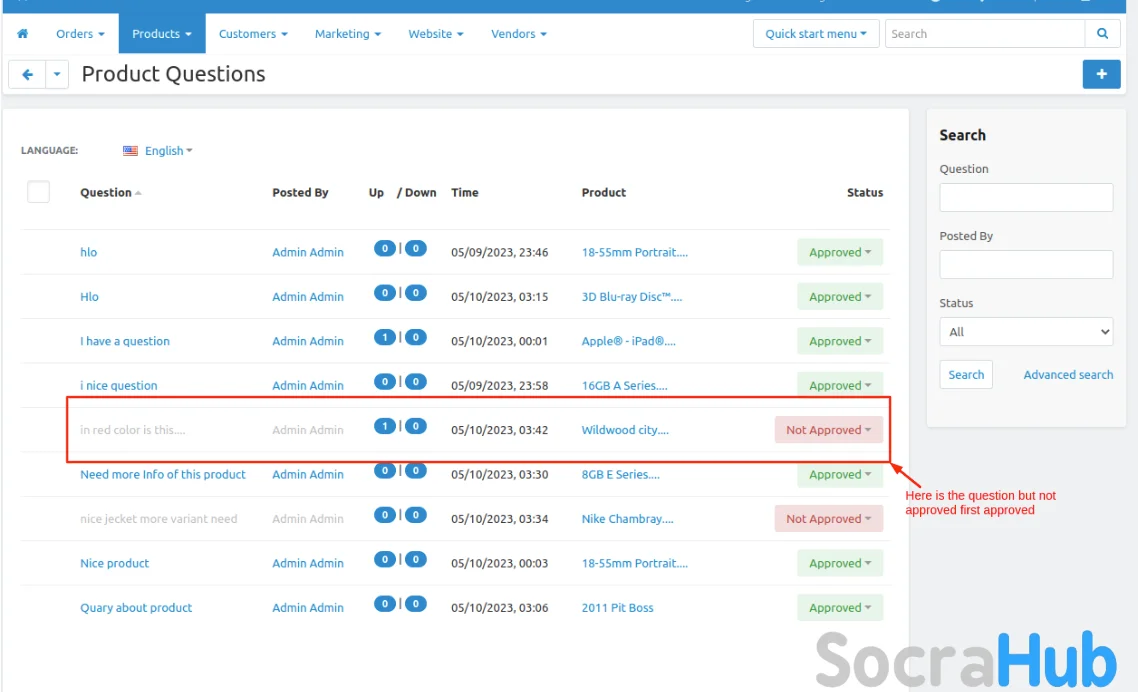The image size is (1138, 692).
Task: Click the search magnifier icon in top bar
Action: [1102, 34]
